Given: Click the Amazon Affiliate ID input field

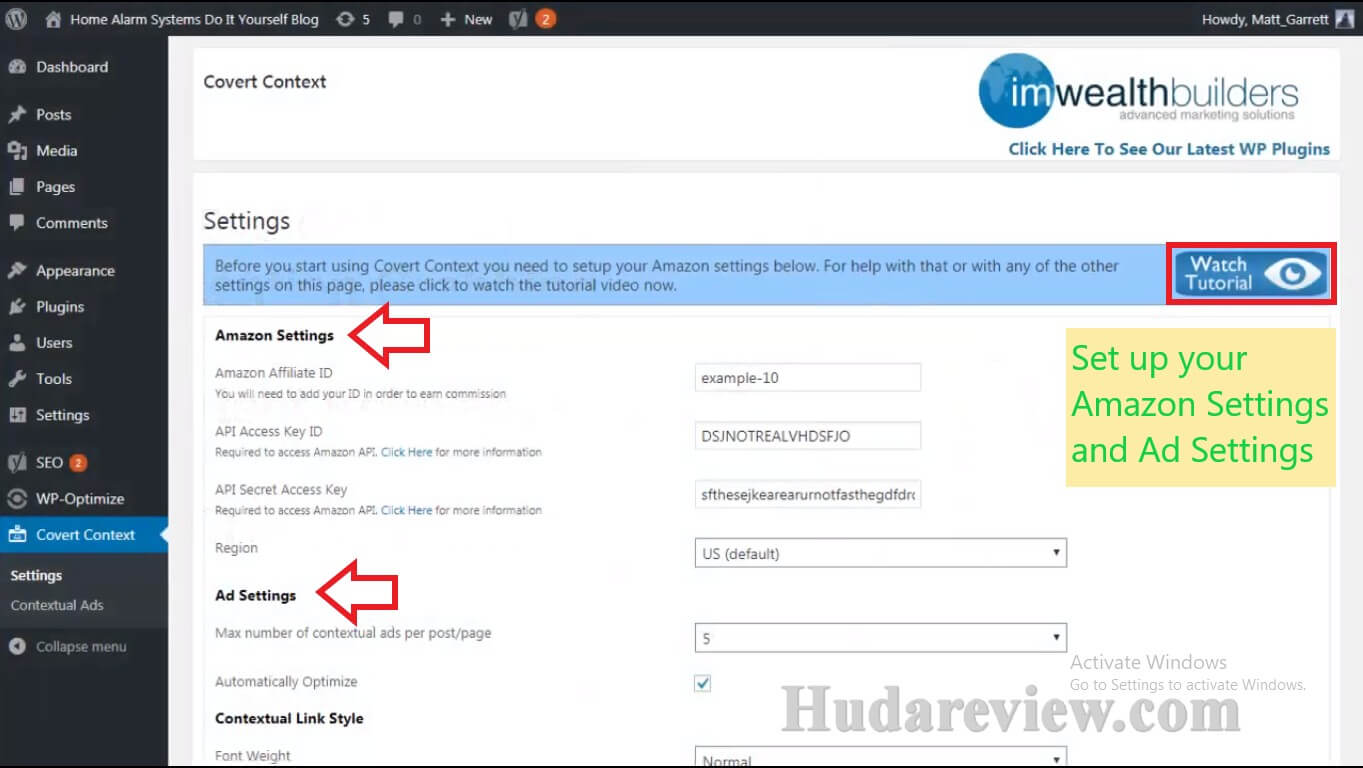Looking at the screenshot, I should (808, 378).
